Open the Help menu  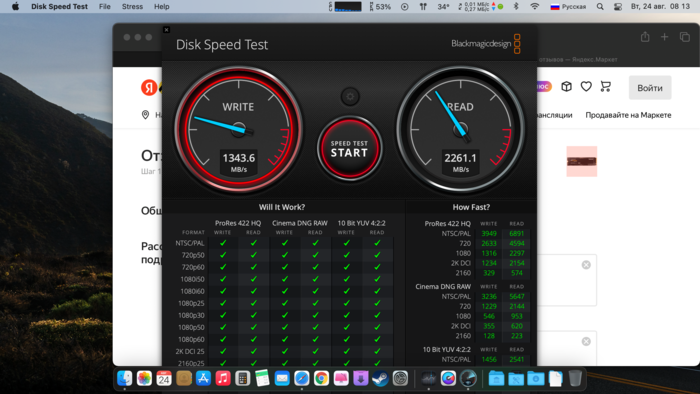point(162,7)
